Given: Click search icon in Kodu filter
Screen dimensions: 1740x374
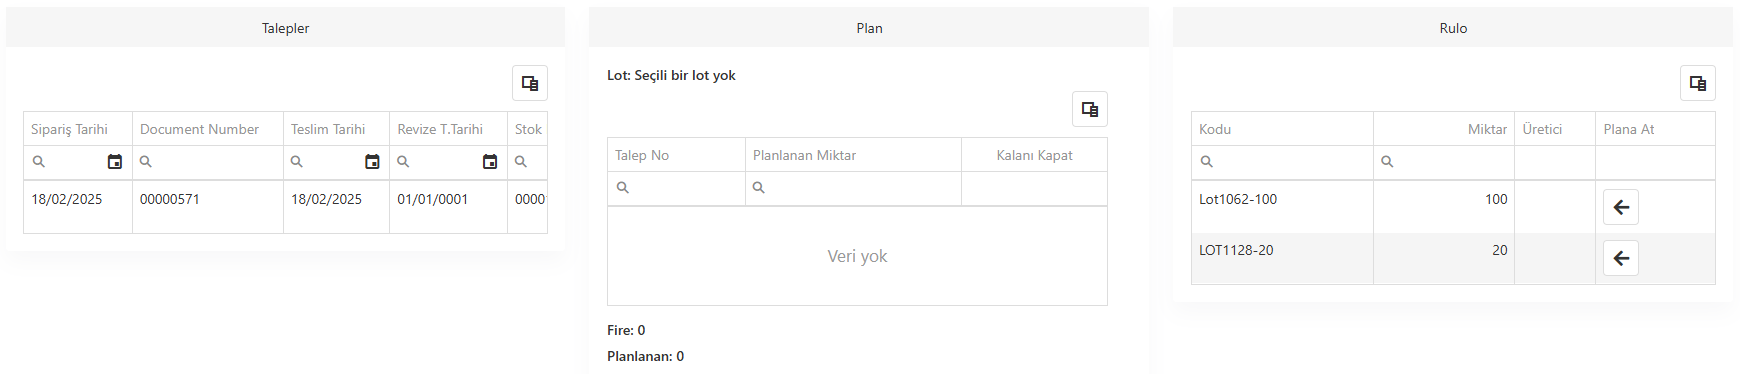Looking at the screenshot, I should (1207, 162).
